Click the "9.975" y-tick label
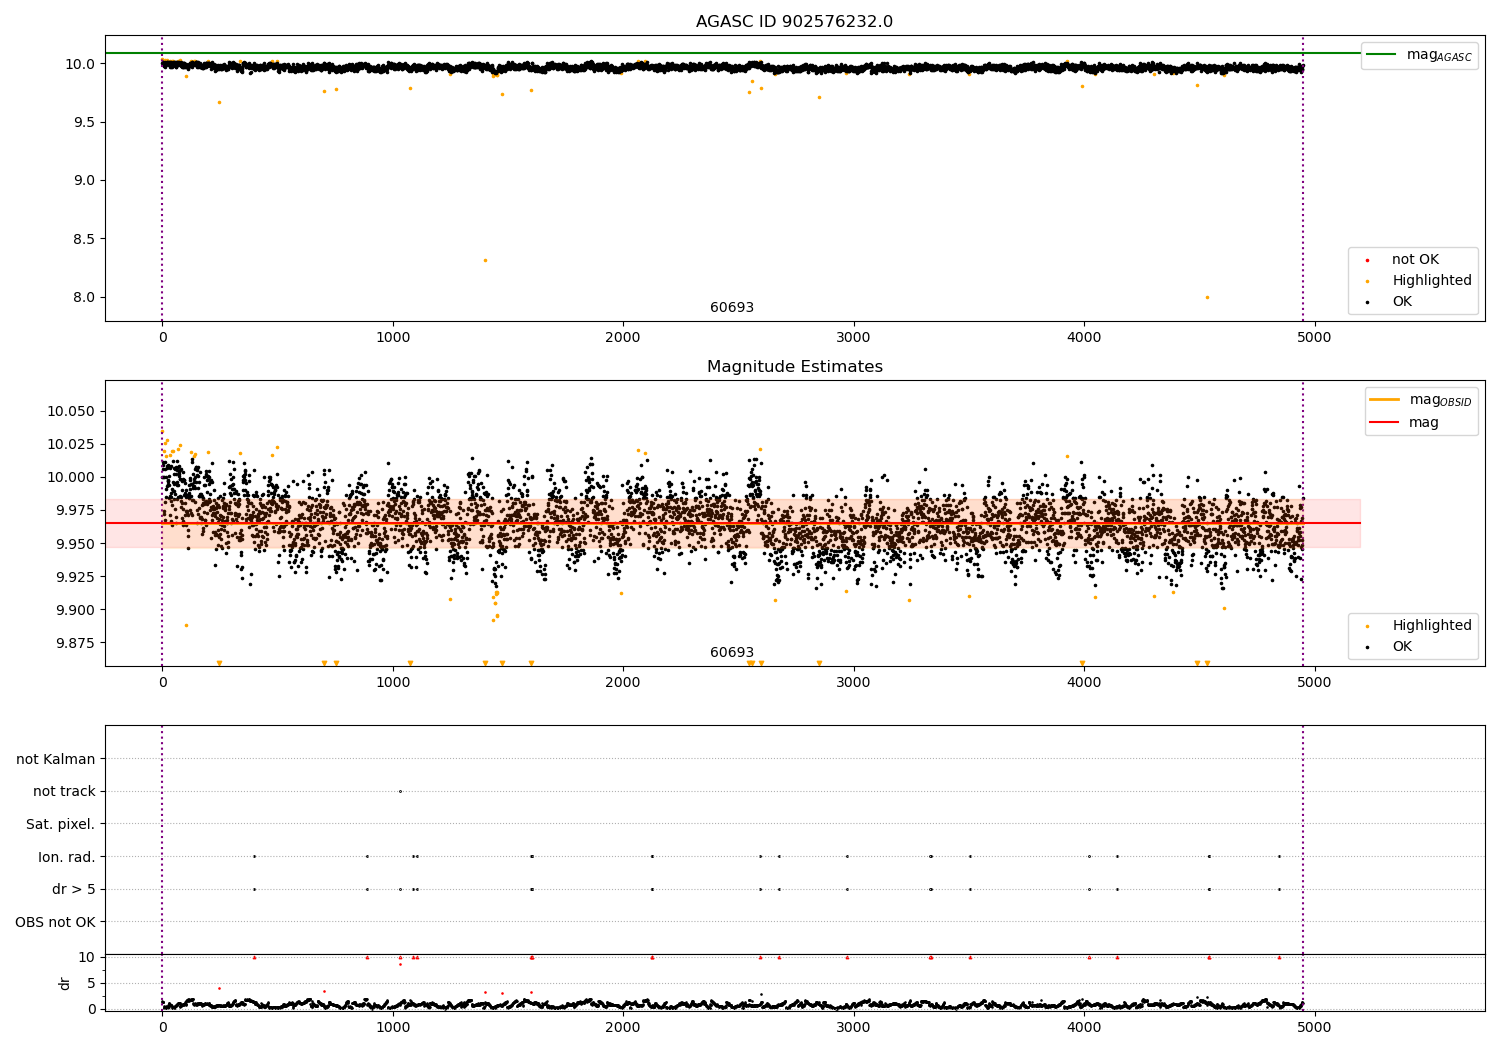 pos(75,510)
